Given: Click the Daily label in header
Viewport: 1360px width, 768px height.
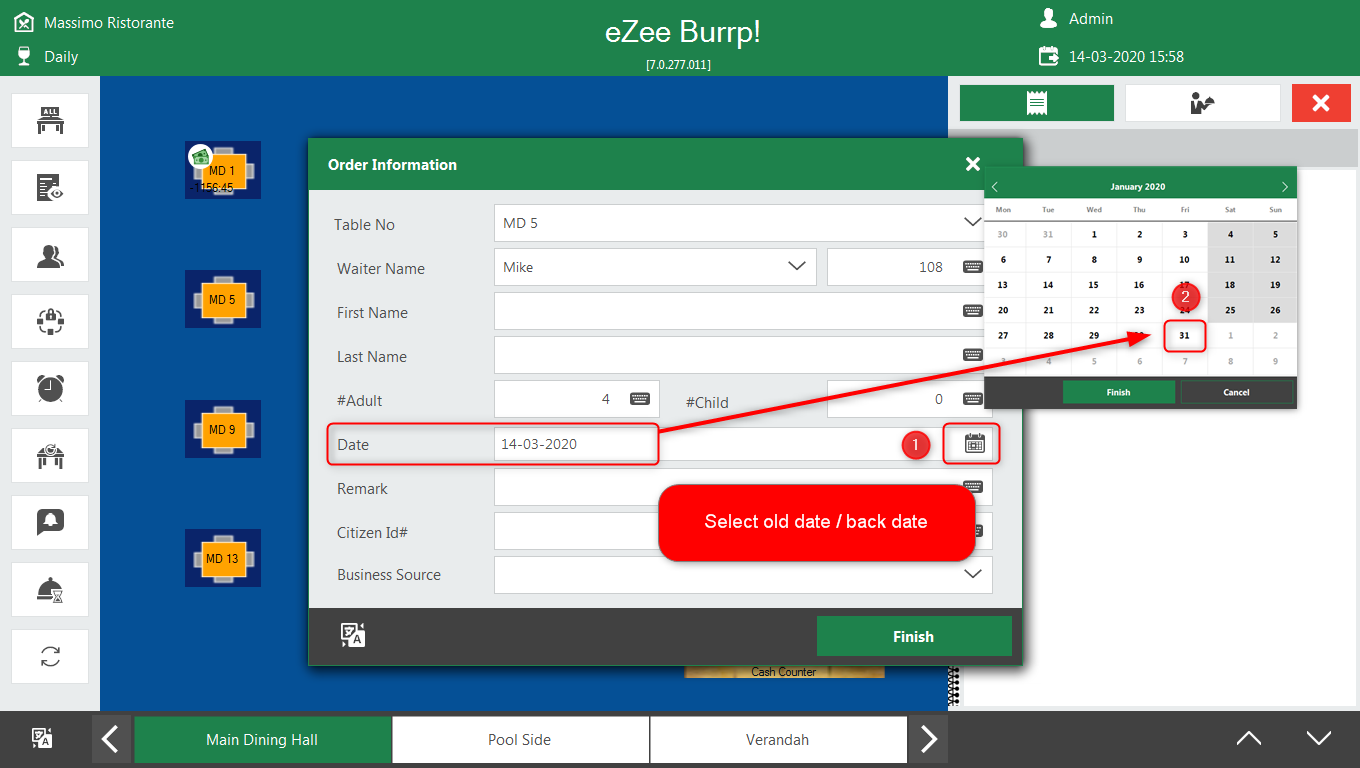Looking at the screenshot, I should click(x=61, y=57).
